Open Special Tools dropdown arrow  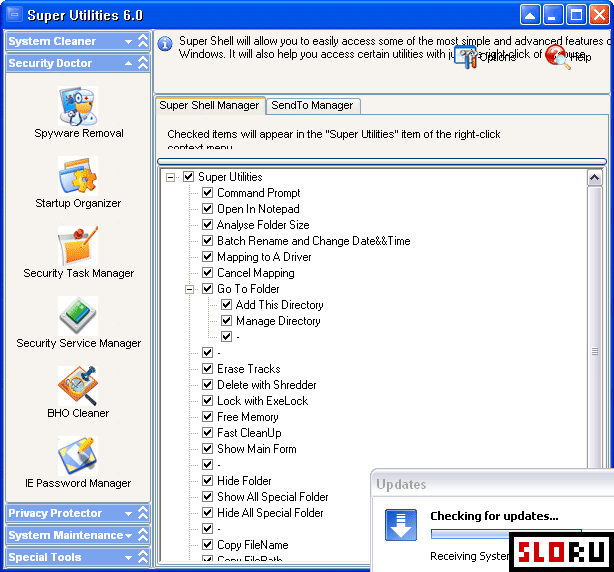[x=128, y=557]
